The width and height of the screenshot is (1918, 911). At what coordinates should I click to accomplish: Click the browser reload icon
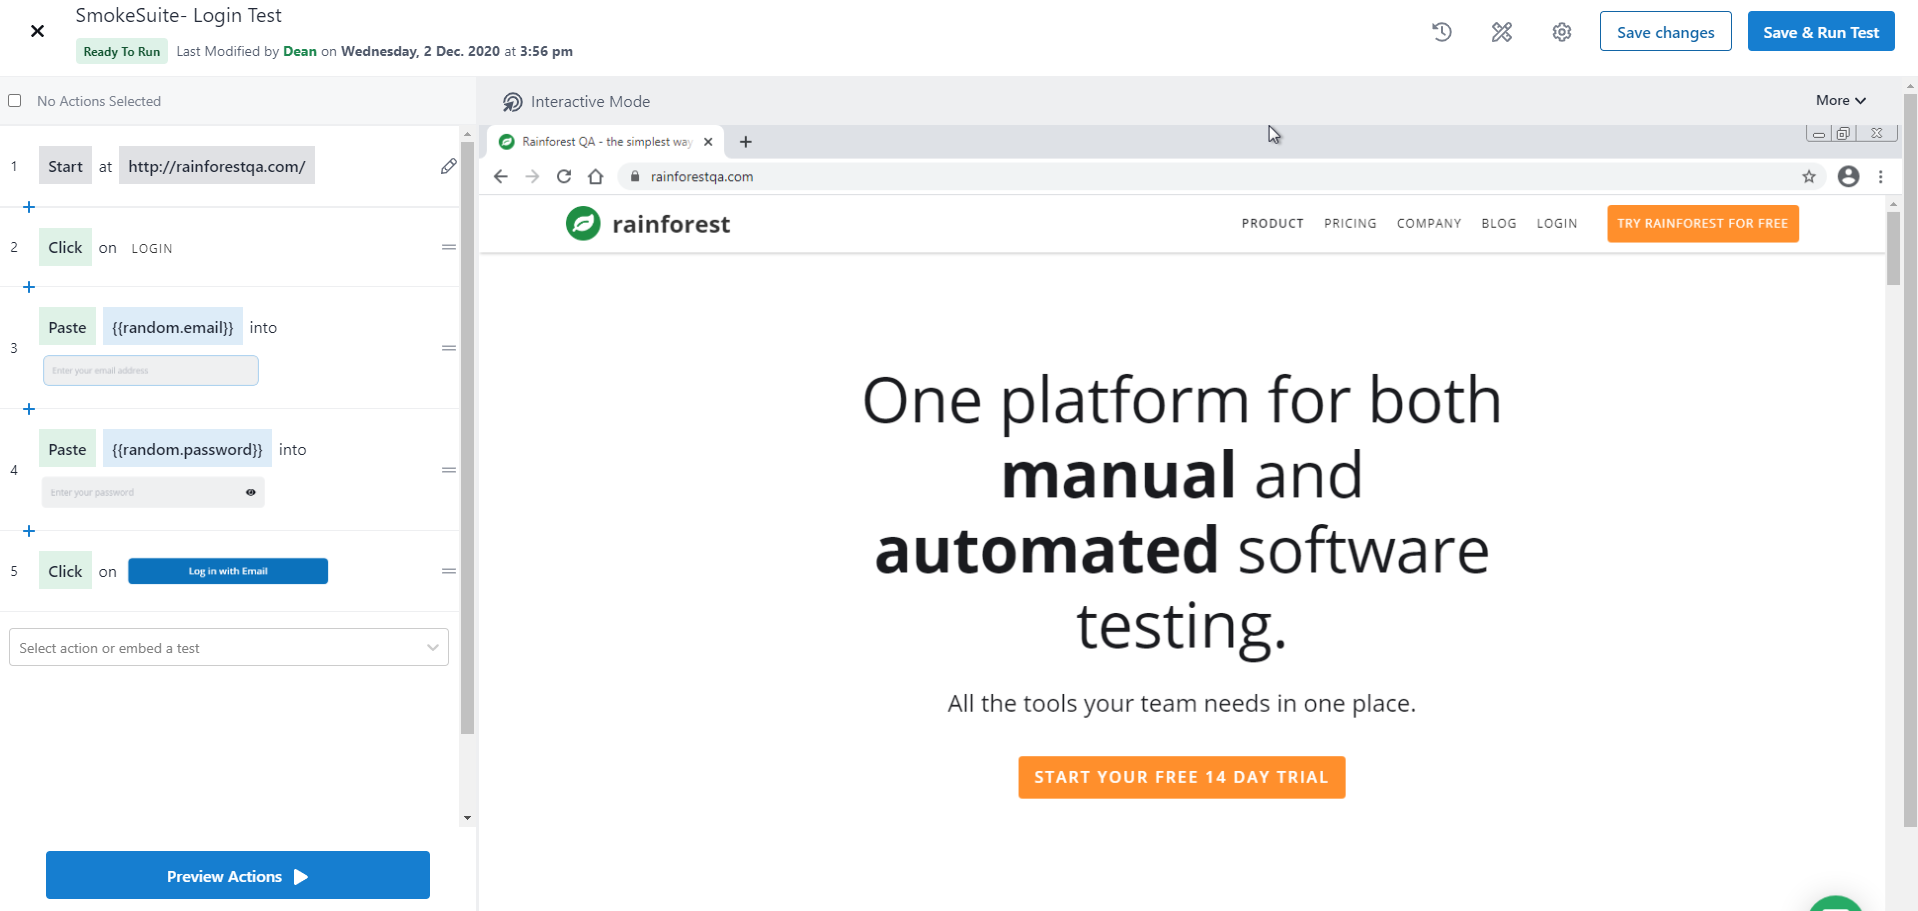pyautogui.click(x=564, y=177)
